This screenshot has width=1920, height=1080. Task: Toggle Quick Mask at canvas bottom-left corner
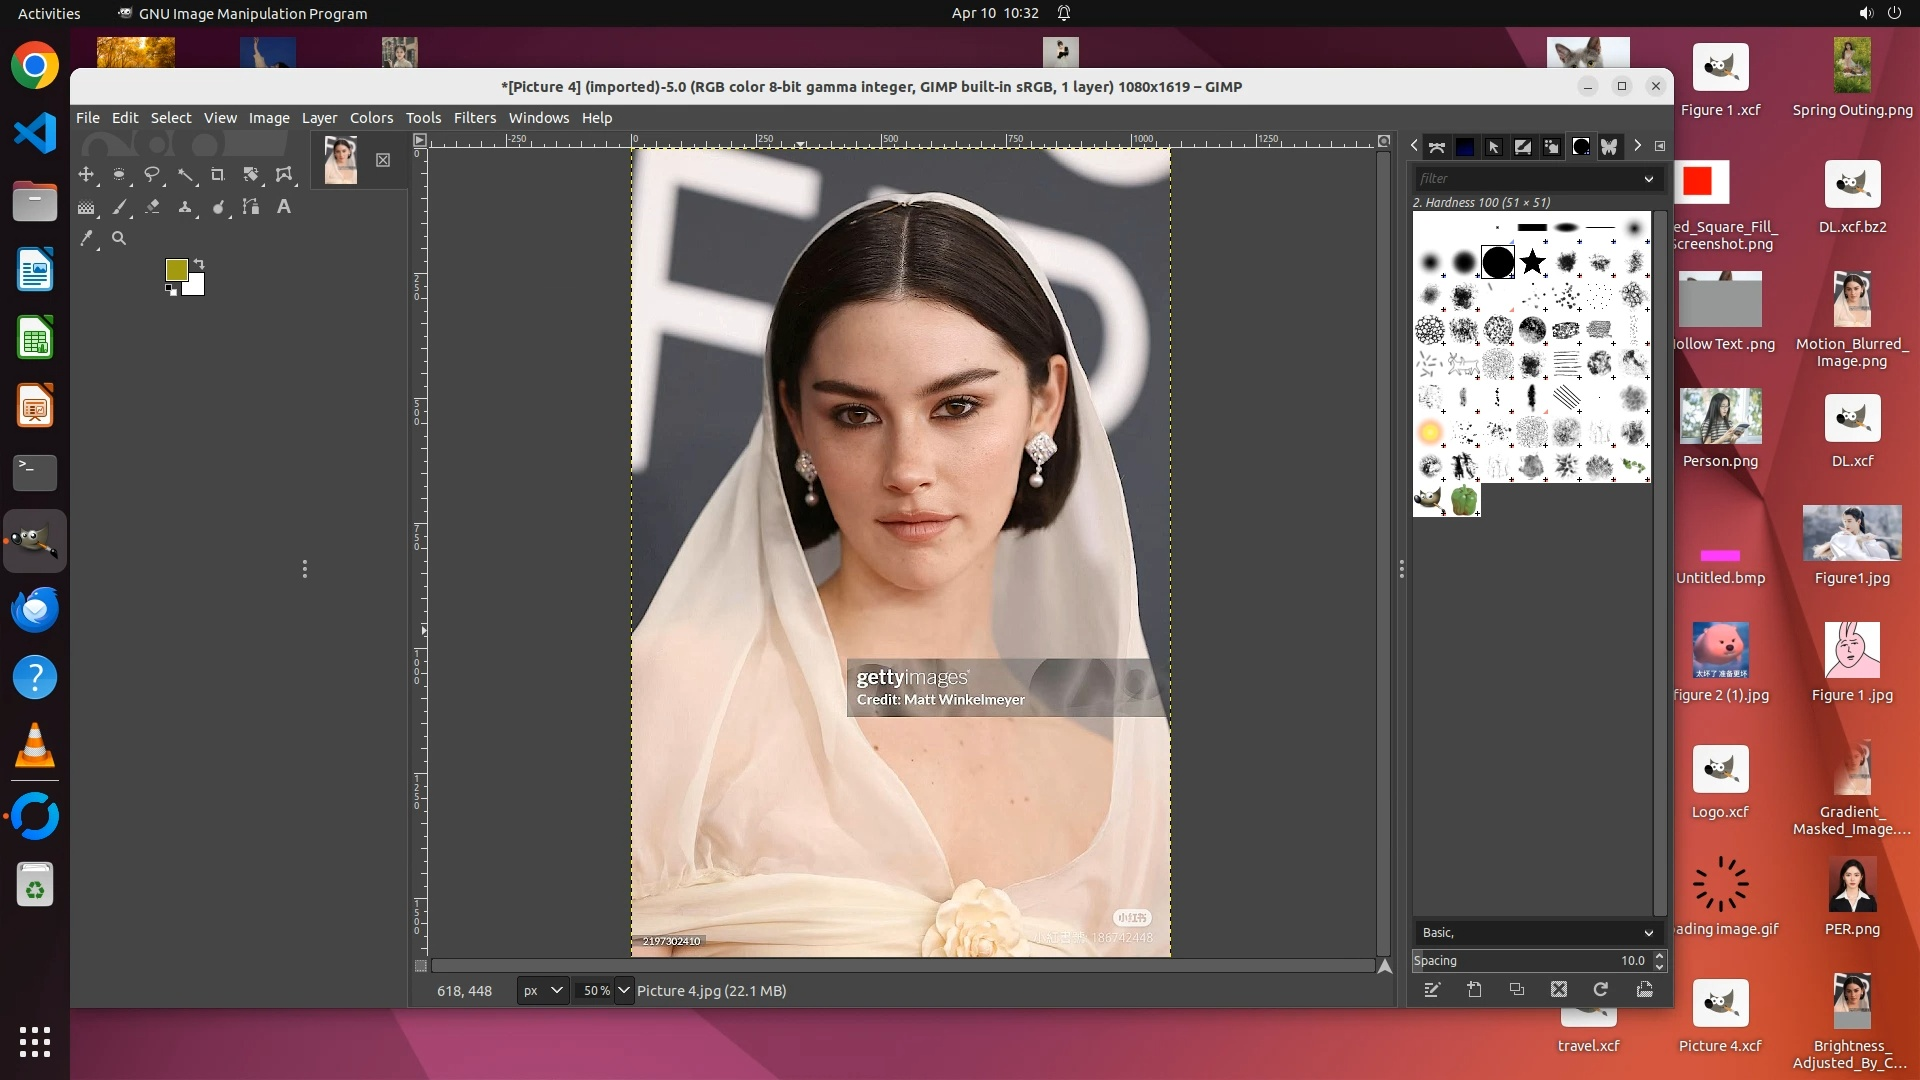(x=421, y=966)
